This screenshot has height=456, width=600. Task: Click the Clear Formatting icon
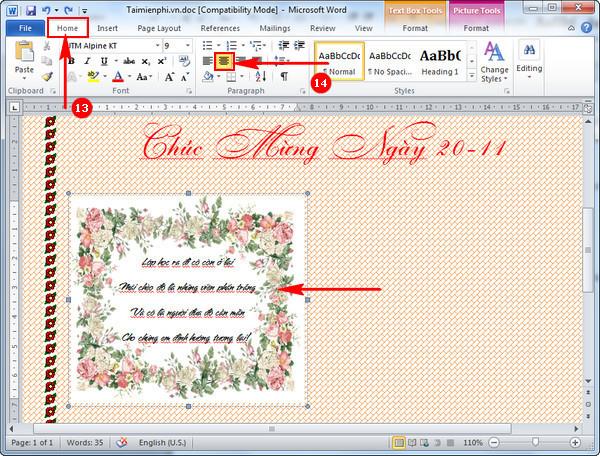point(184,61)
